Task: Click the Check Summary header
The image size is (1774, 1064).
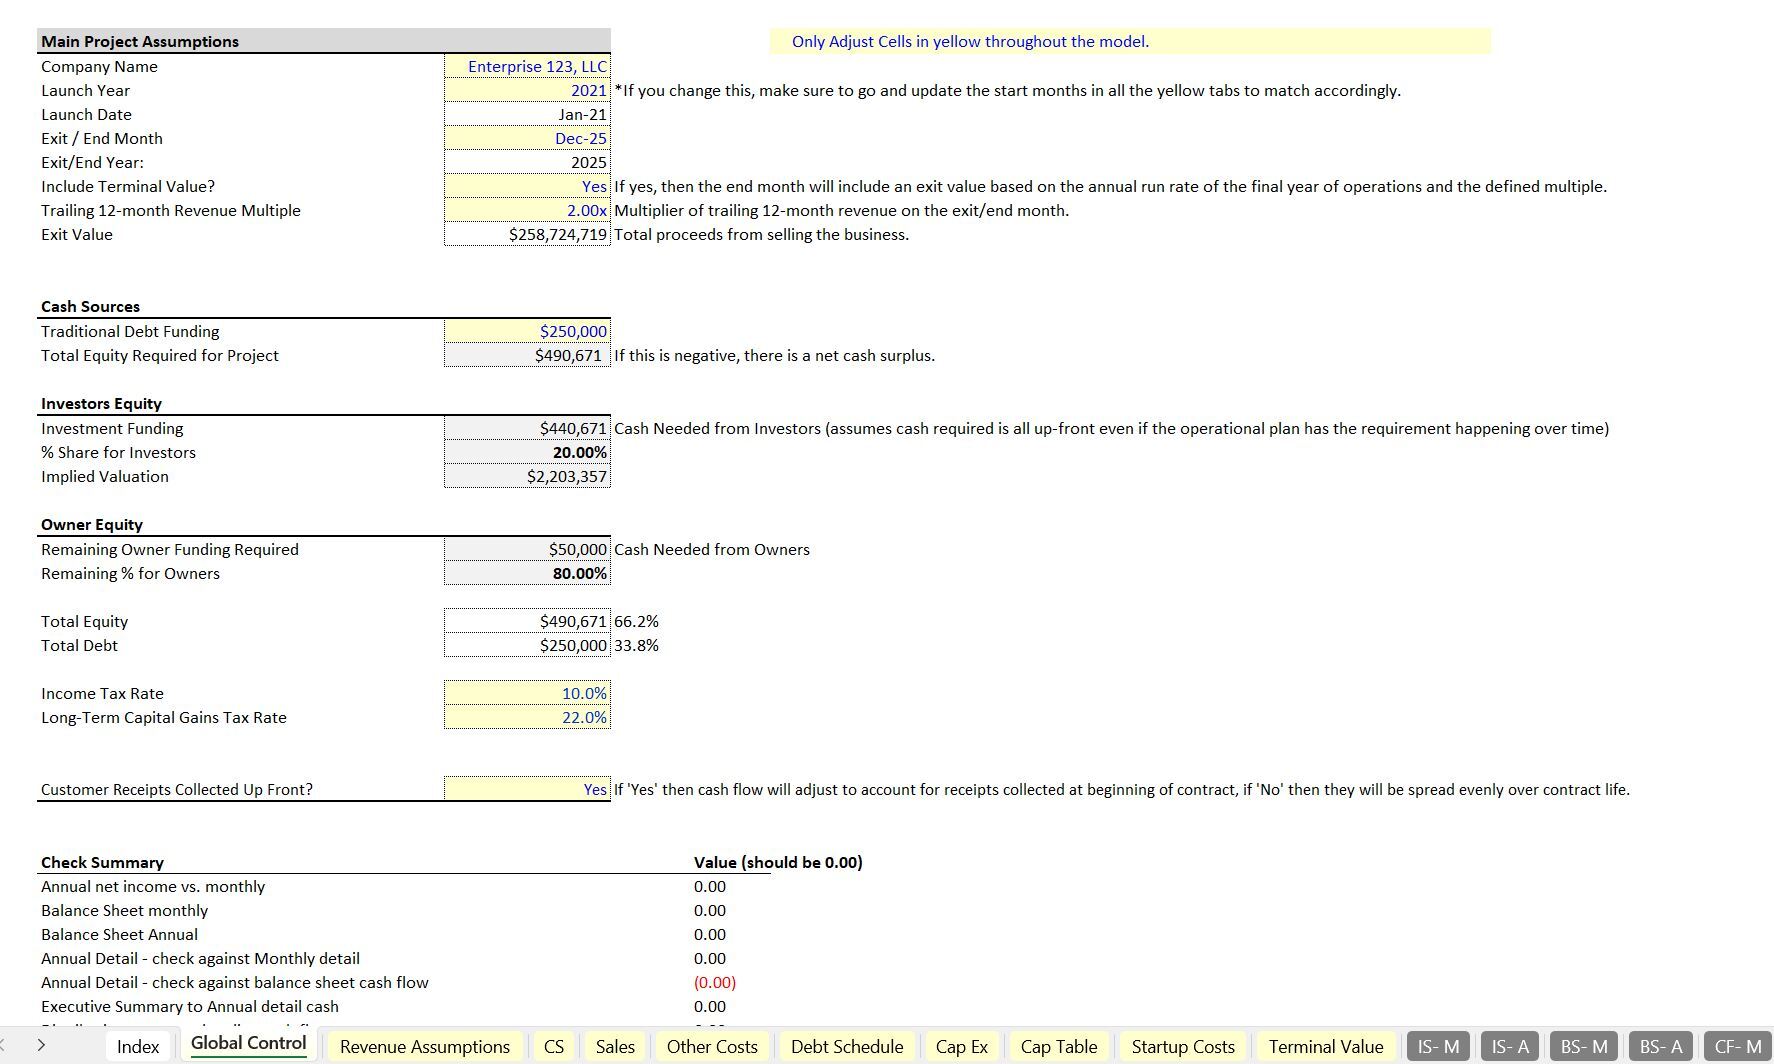Action: pos(102,862)
